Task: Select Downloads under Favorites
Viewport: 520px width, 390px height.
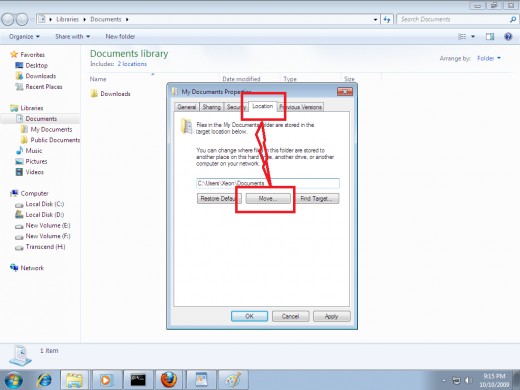Action: 41,76
